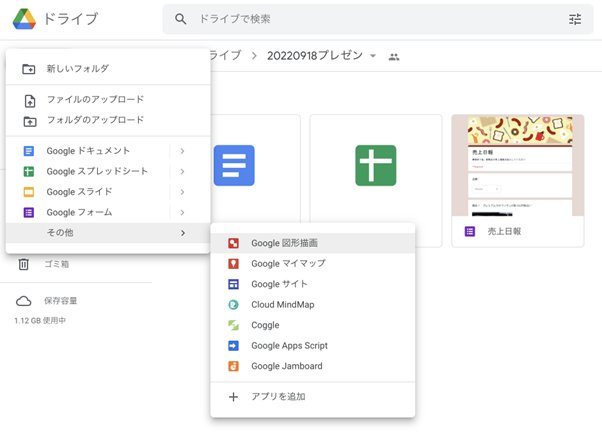
Task: Choose Cloud MindMap in submenu
Action: coord(313,305)
